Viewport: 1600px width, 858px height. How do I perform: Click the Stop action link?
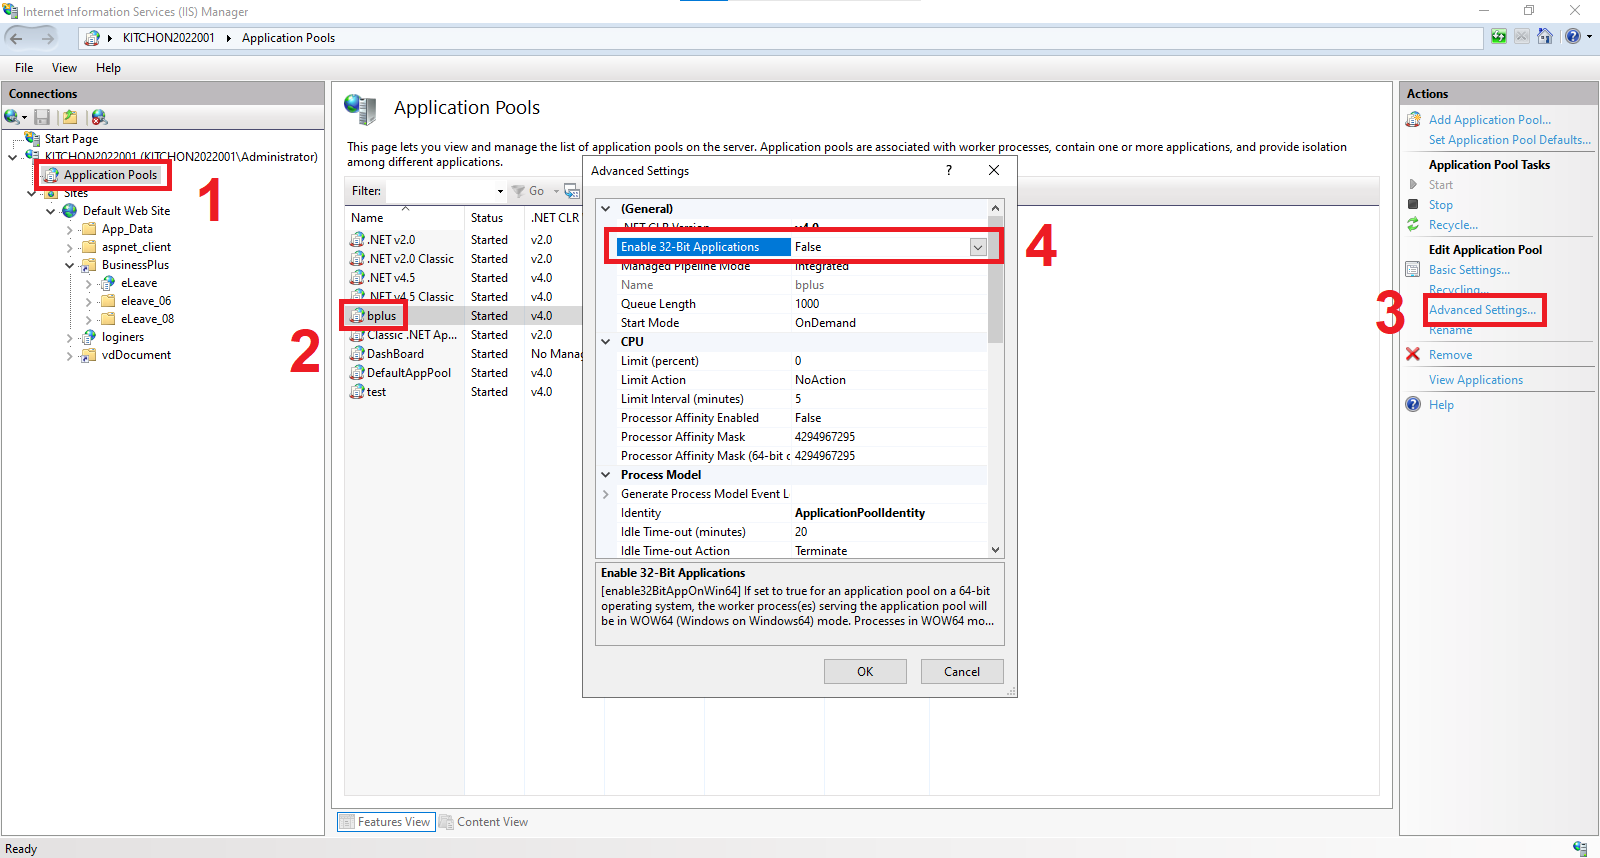click(1440, 205)
